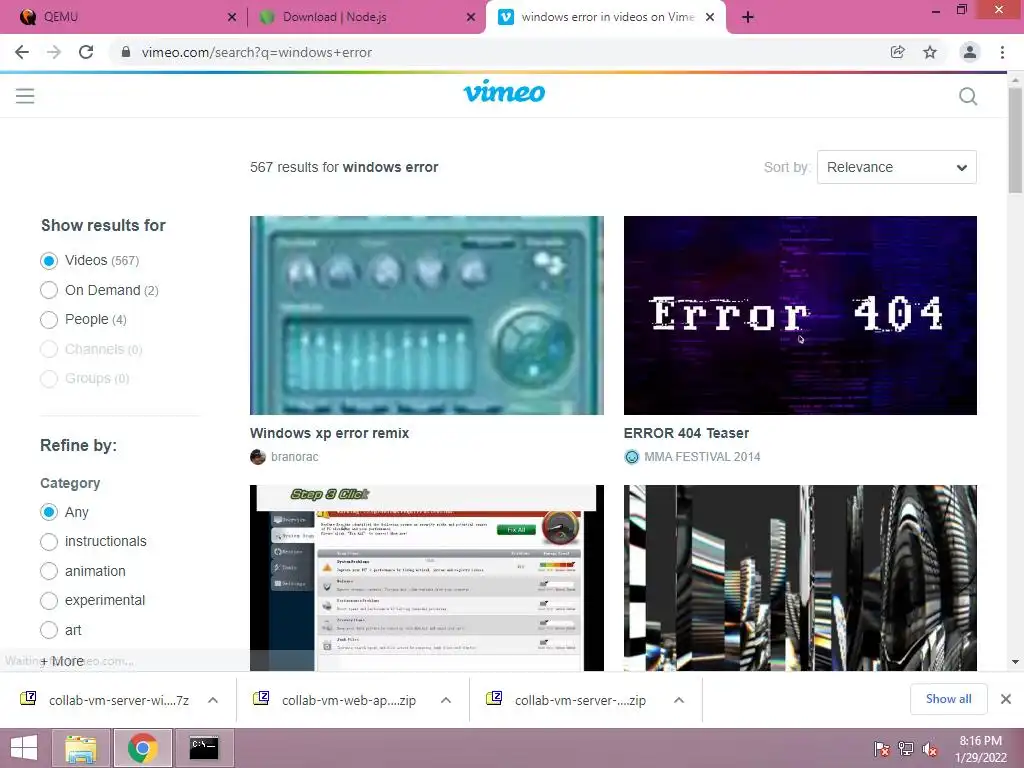The image size is (1024, 768).
Task: Open the glitchy skyscrapers video thumbnail
Action: pos(800,578)
